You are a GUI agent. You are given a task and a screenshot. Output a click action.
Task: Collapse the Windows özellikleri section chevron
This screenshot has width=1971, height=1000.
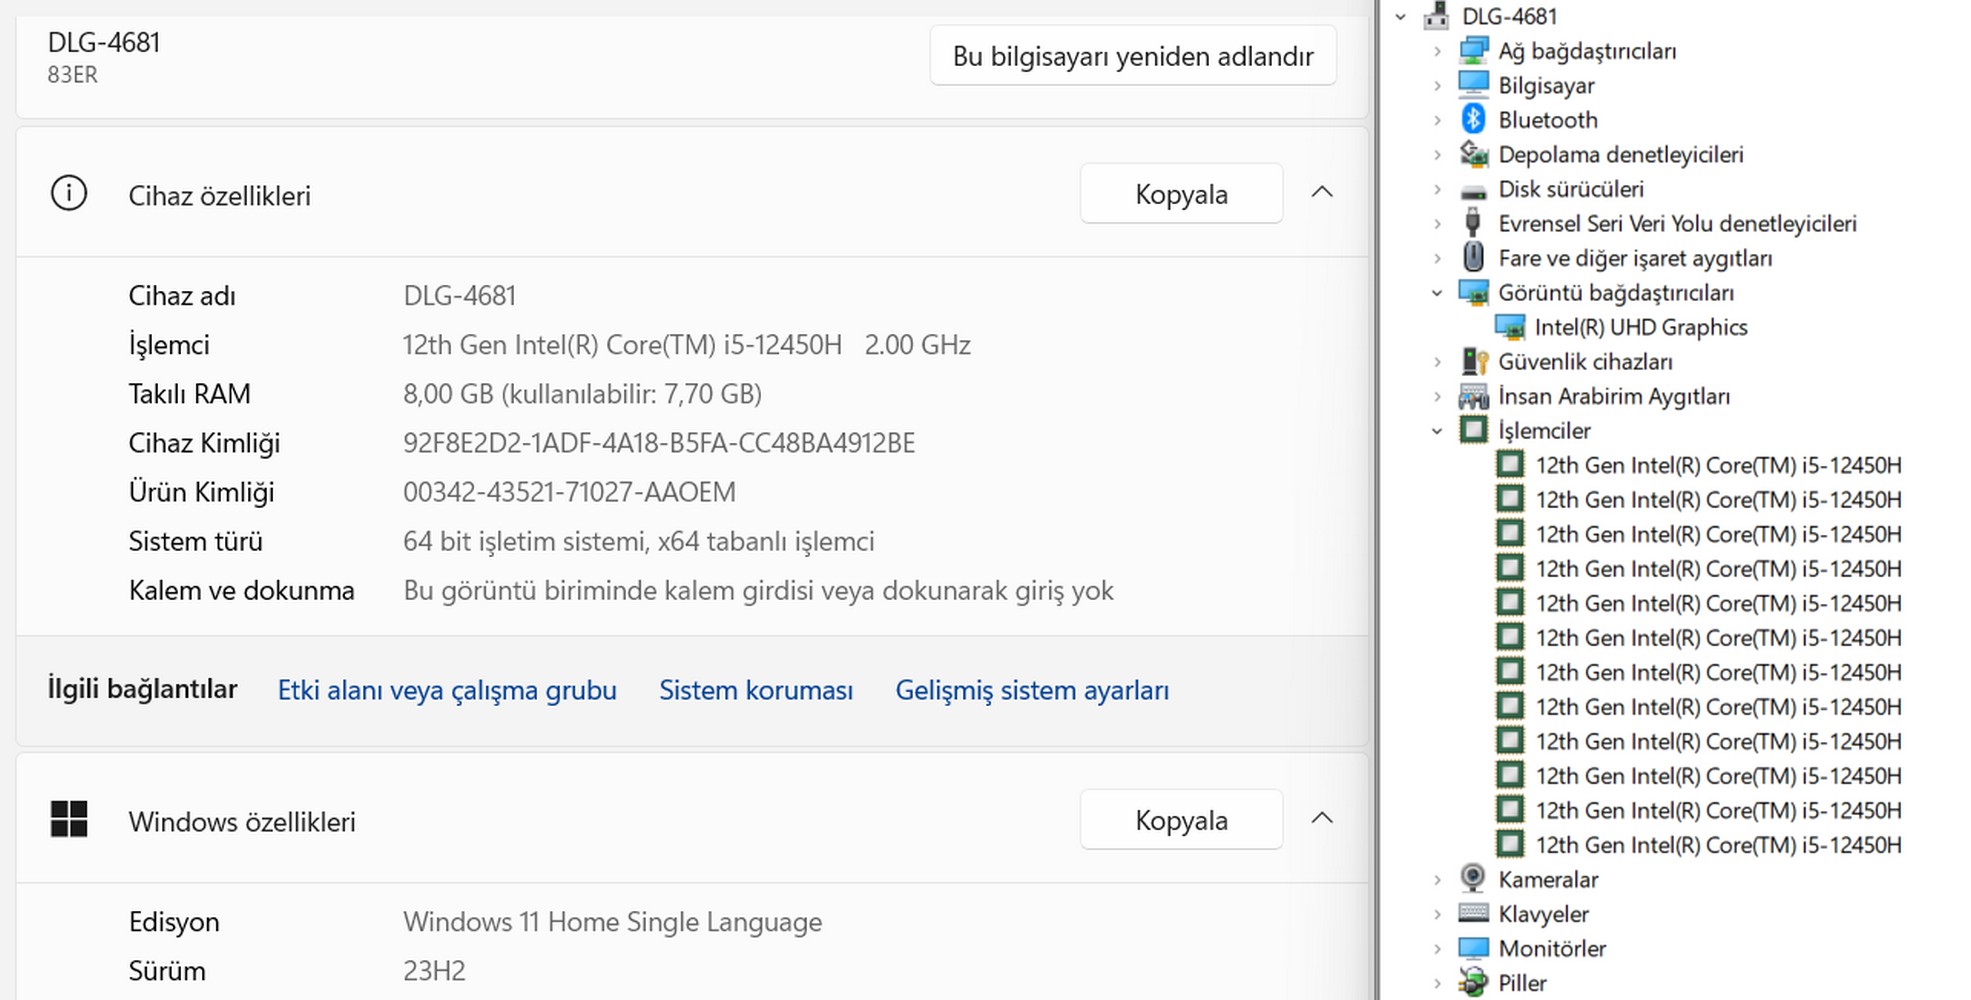tap(1322, 818)
